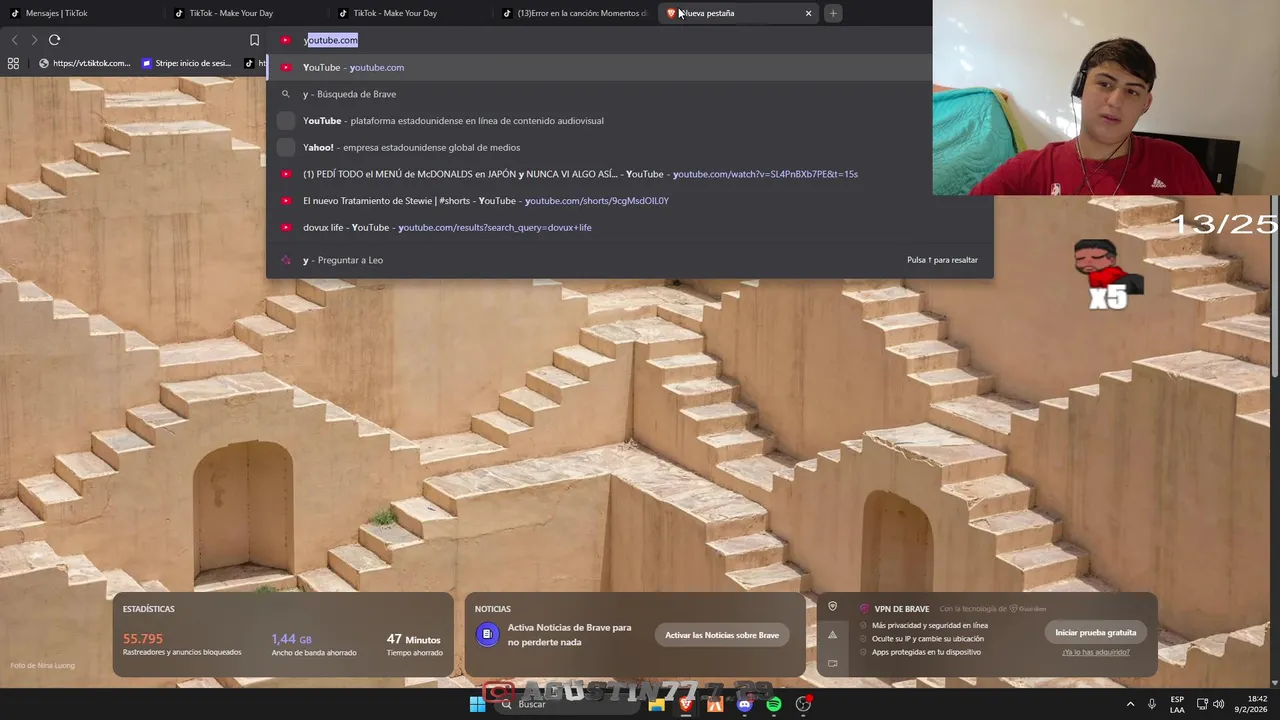The height and width of the screenshot is (720, 1280).
Task: Click the Brave browser taskbar icon
Action: pos(686,704)
